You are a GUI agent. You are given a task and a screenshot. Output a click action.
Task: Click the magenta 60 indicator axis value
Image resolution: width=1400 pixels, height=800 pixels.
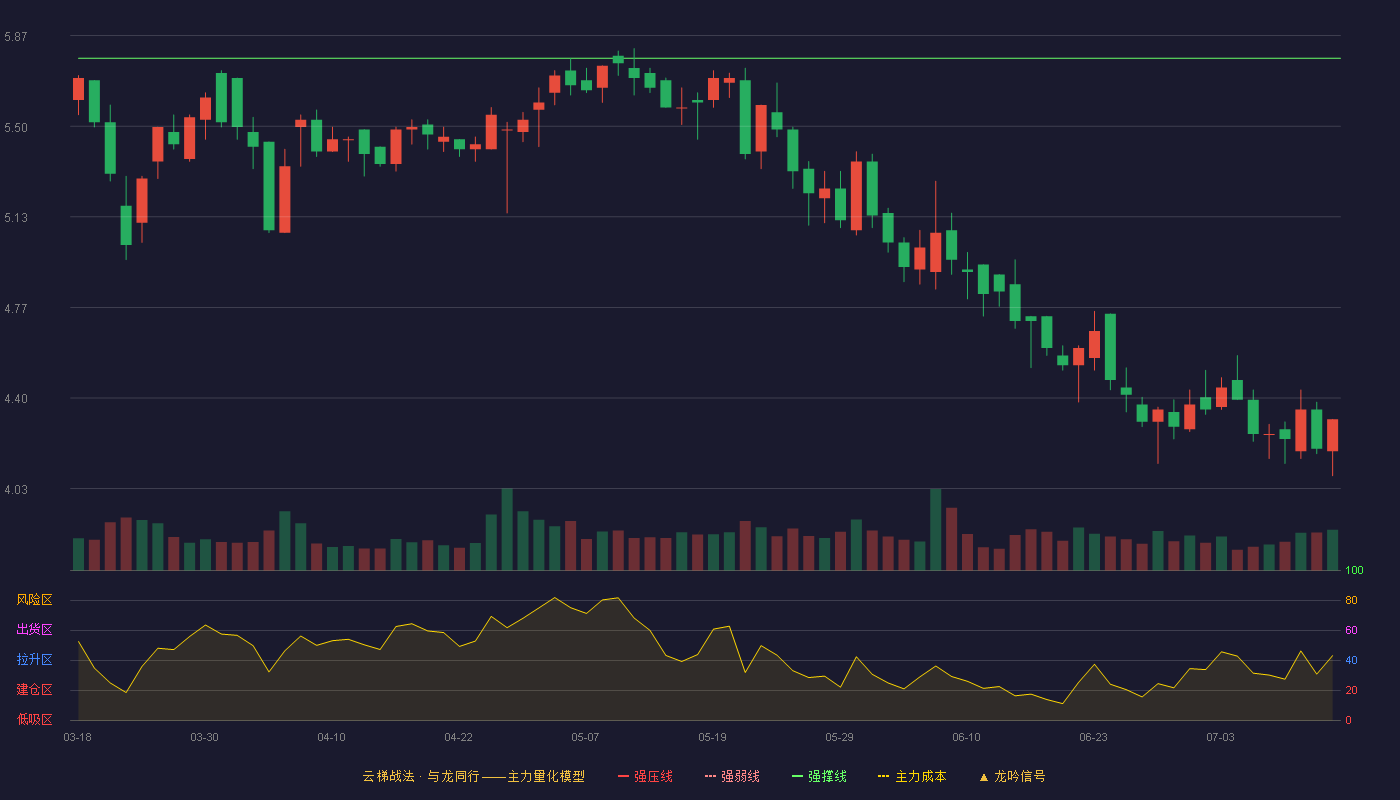[x=1351, y=630]
